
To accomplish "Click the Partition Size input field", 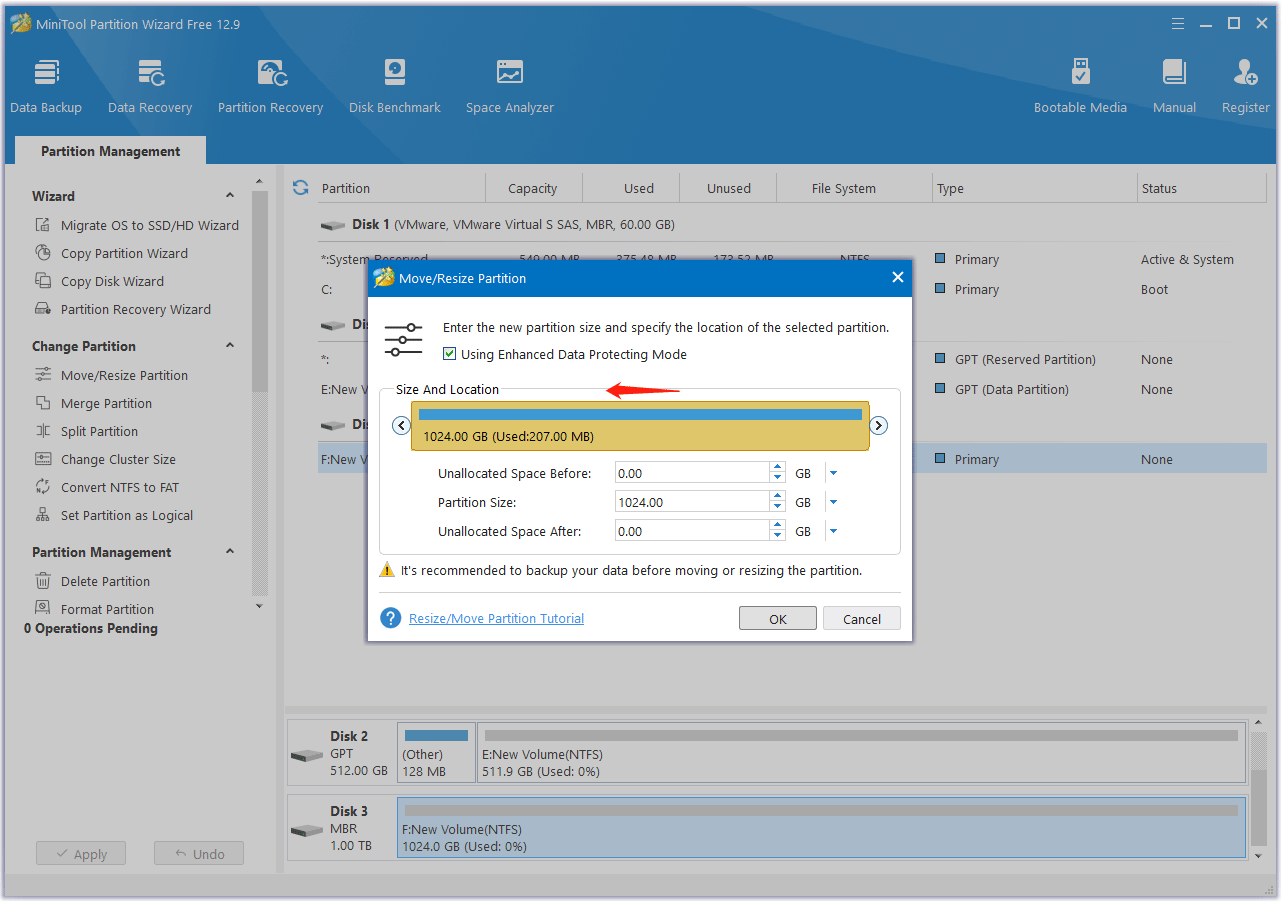I will point(692,502).
